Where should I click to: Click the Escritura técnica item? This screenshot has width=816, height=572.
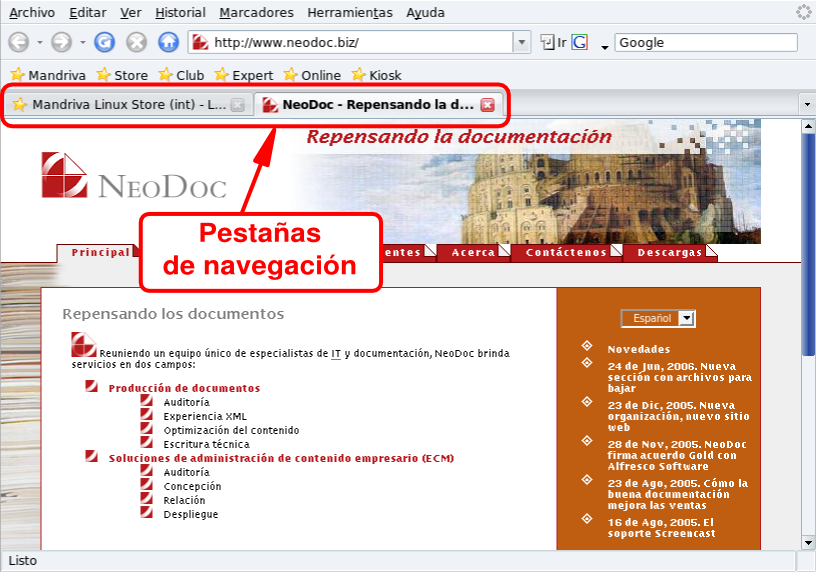pos(207,444)
